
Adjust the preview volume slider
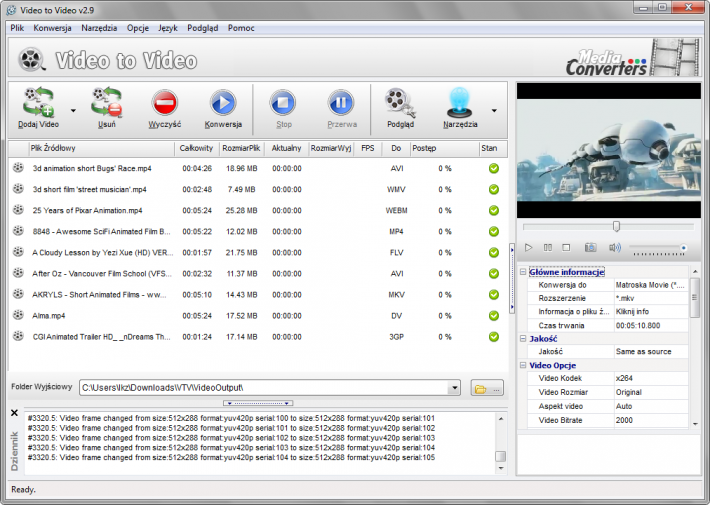coord(657,248)
